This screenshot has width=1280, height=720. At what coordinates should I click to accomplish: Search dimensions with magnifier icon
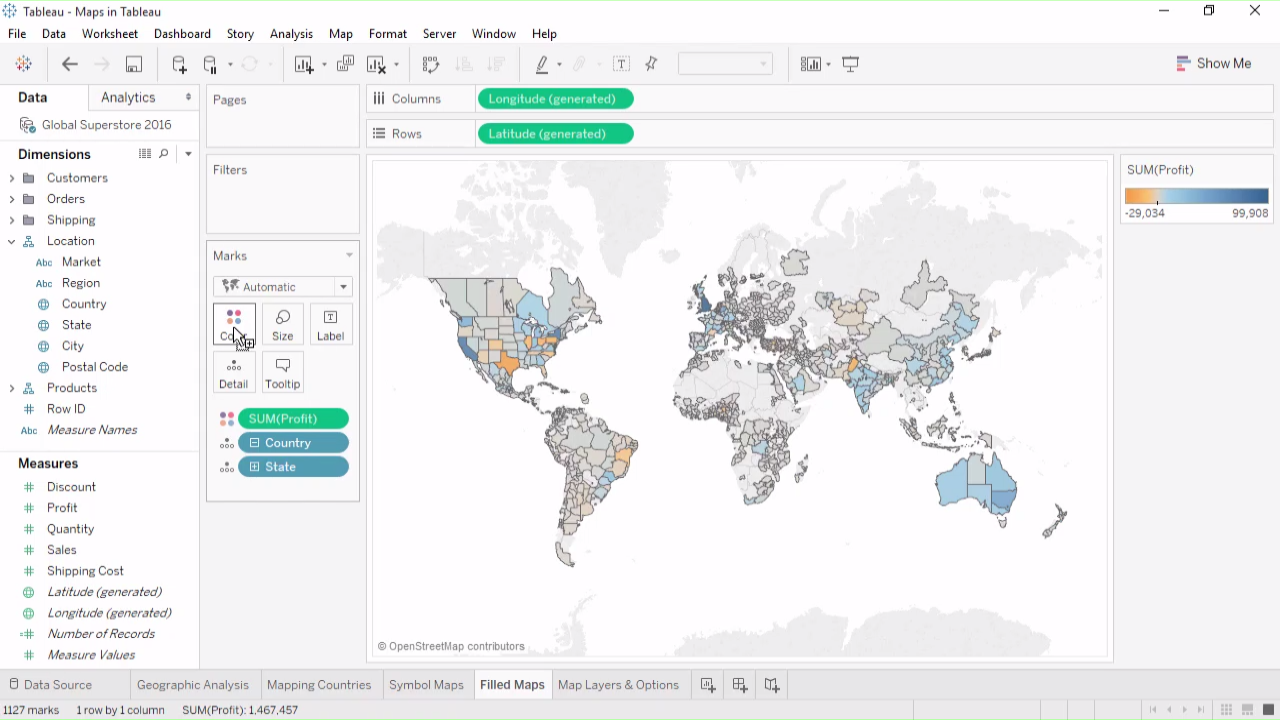coord(164,154)
